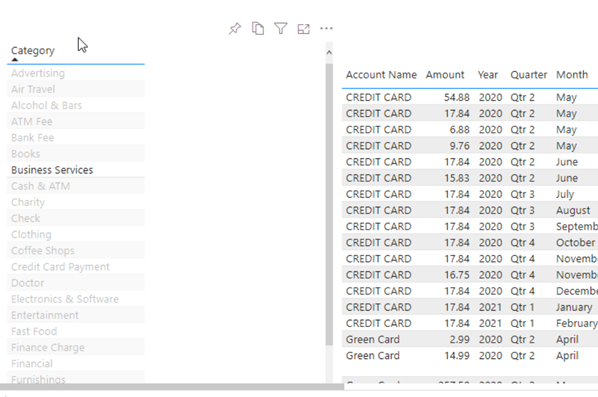Click the January month cell
598x397 pixels.
click(574, 307)
